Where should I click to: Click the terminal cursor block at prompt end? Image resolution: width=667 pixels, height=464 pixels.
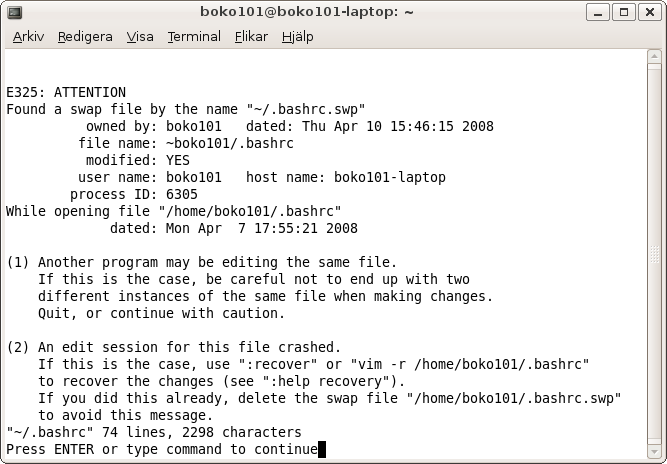(x=322, y=450)
